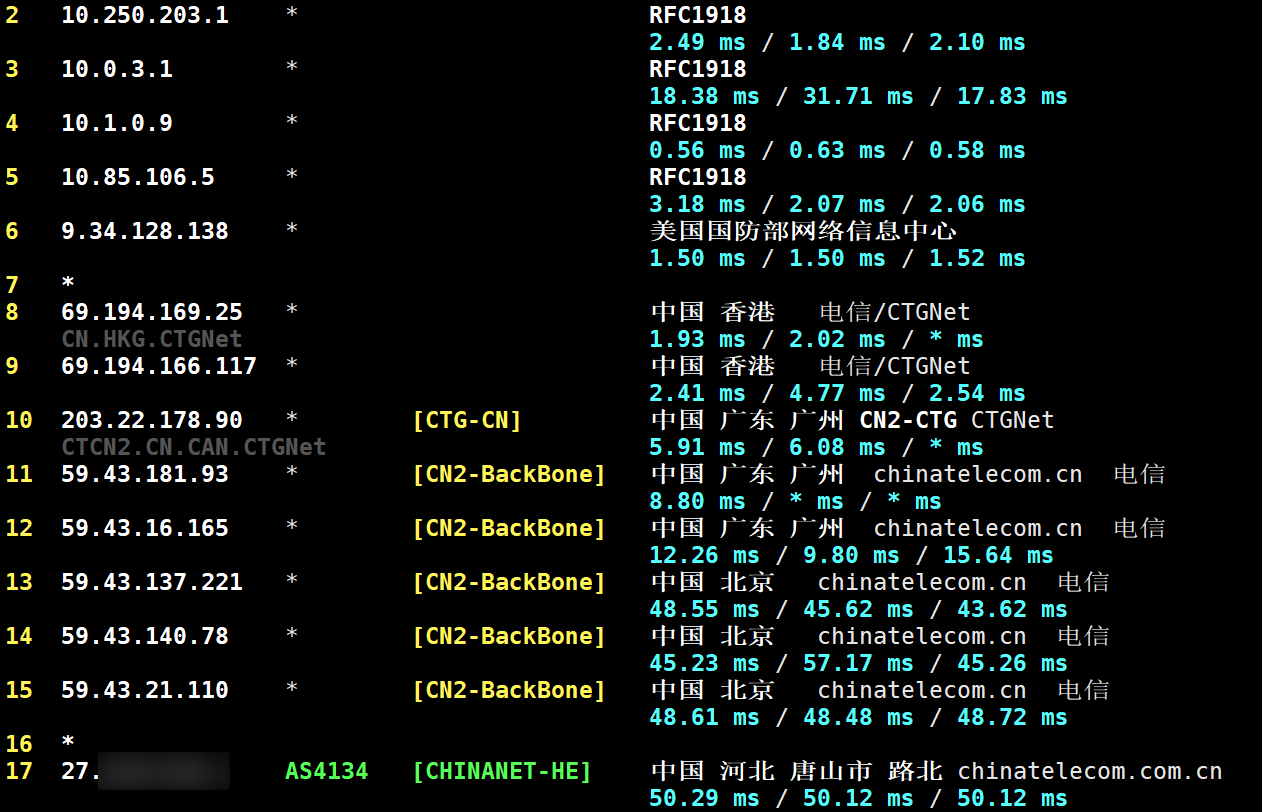The height and width of the screenshot is (812, 1262).
Task: Click RFC1918 label of hop 3
Action: click(698, 69)
